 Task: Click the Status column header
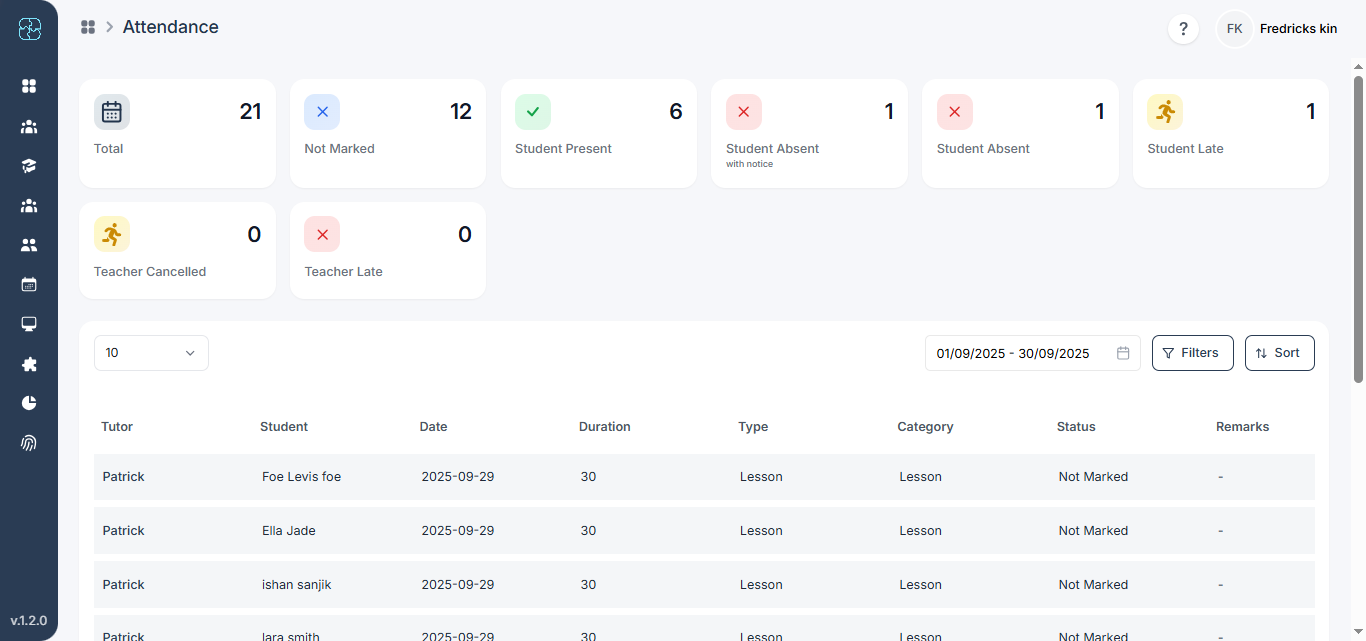coord(1076,427)
